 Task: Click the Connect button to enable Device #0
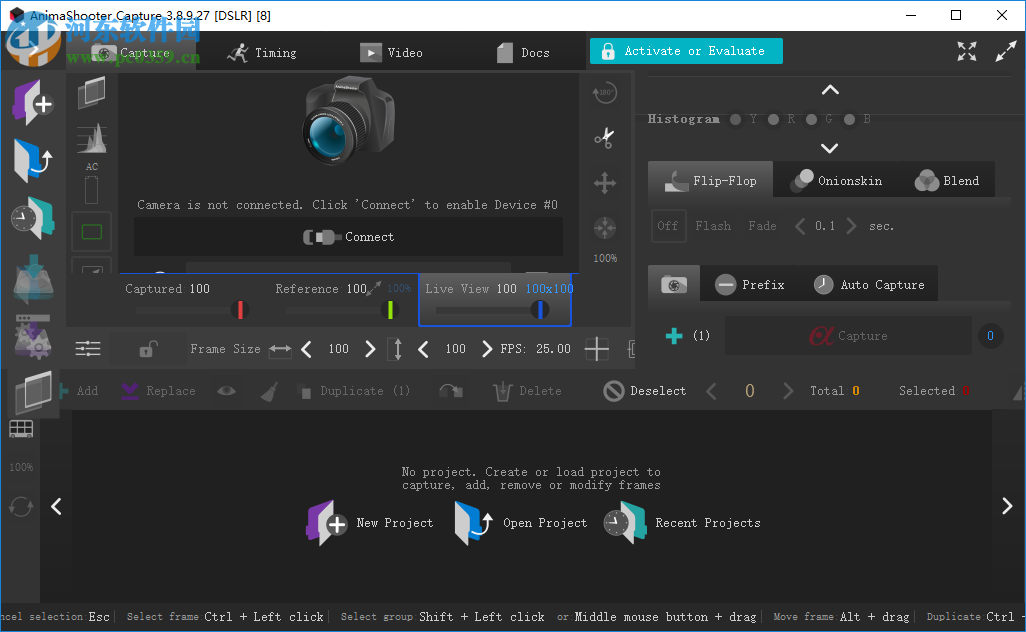(348, 237)
